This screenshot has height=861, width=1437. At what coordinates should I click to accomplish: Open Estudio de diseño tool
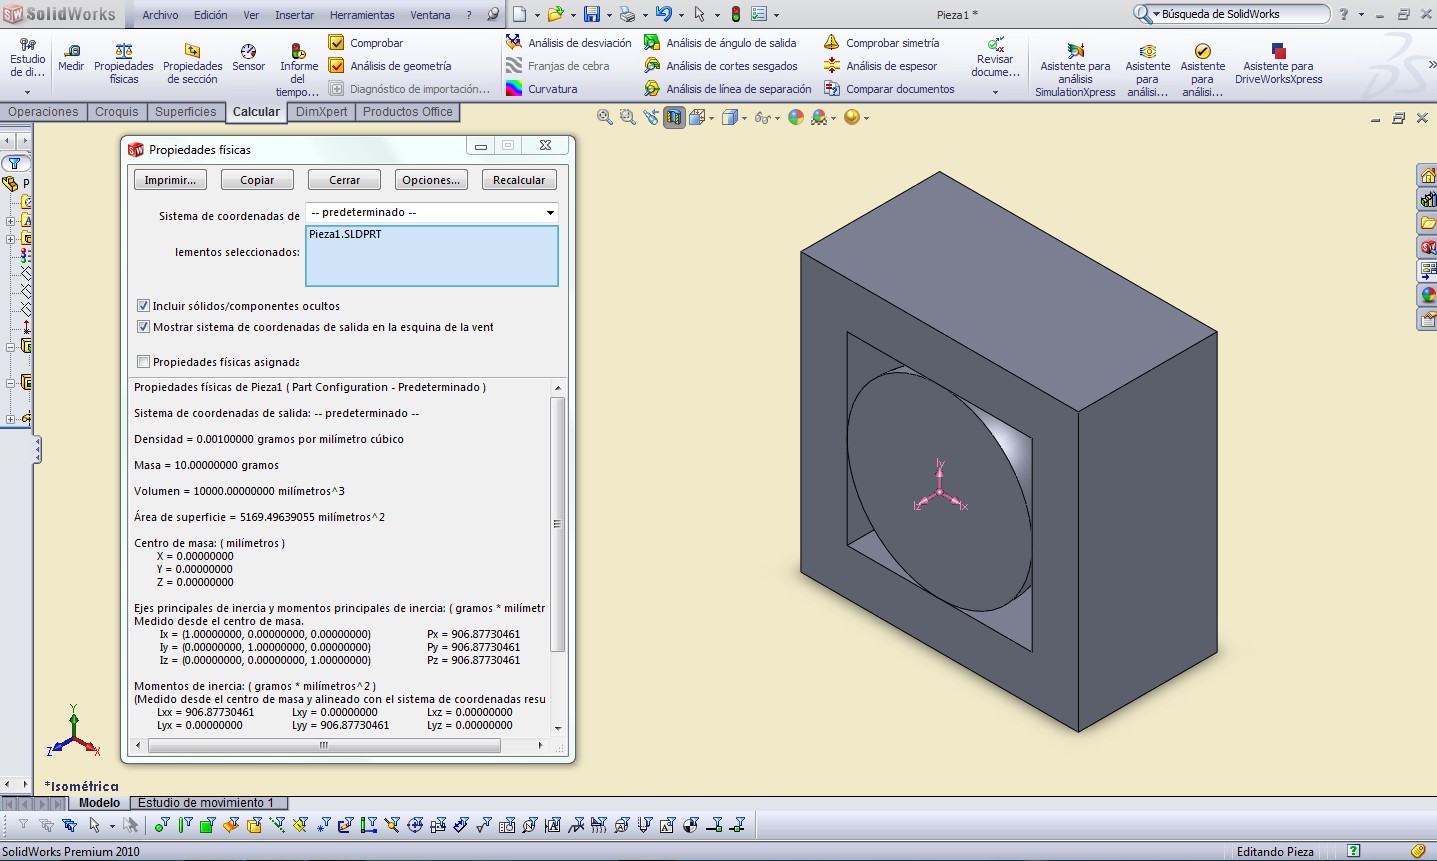[x=28, y=58]
